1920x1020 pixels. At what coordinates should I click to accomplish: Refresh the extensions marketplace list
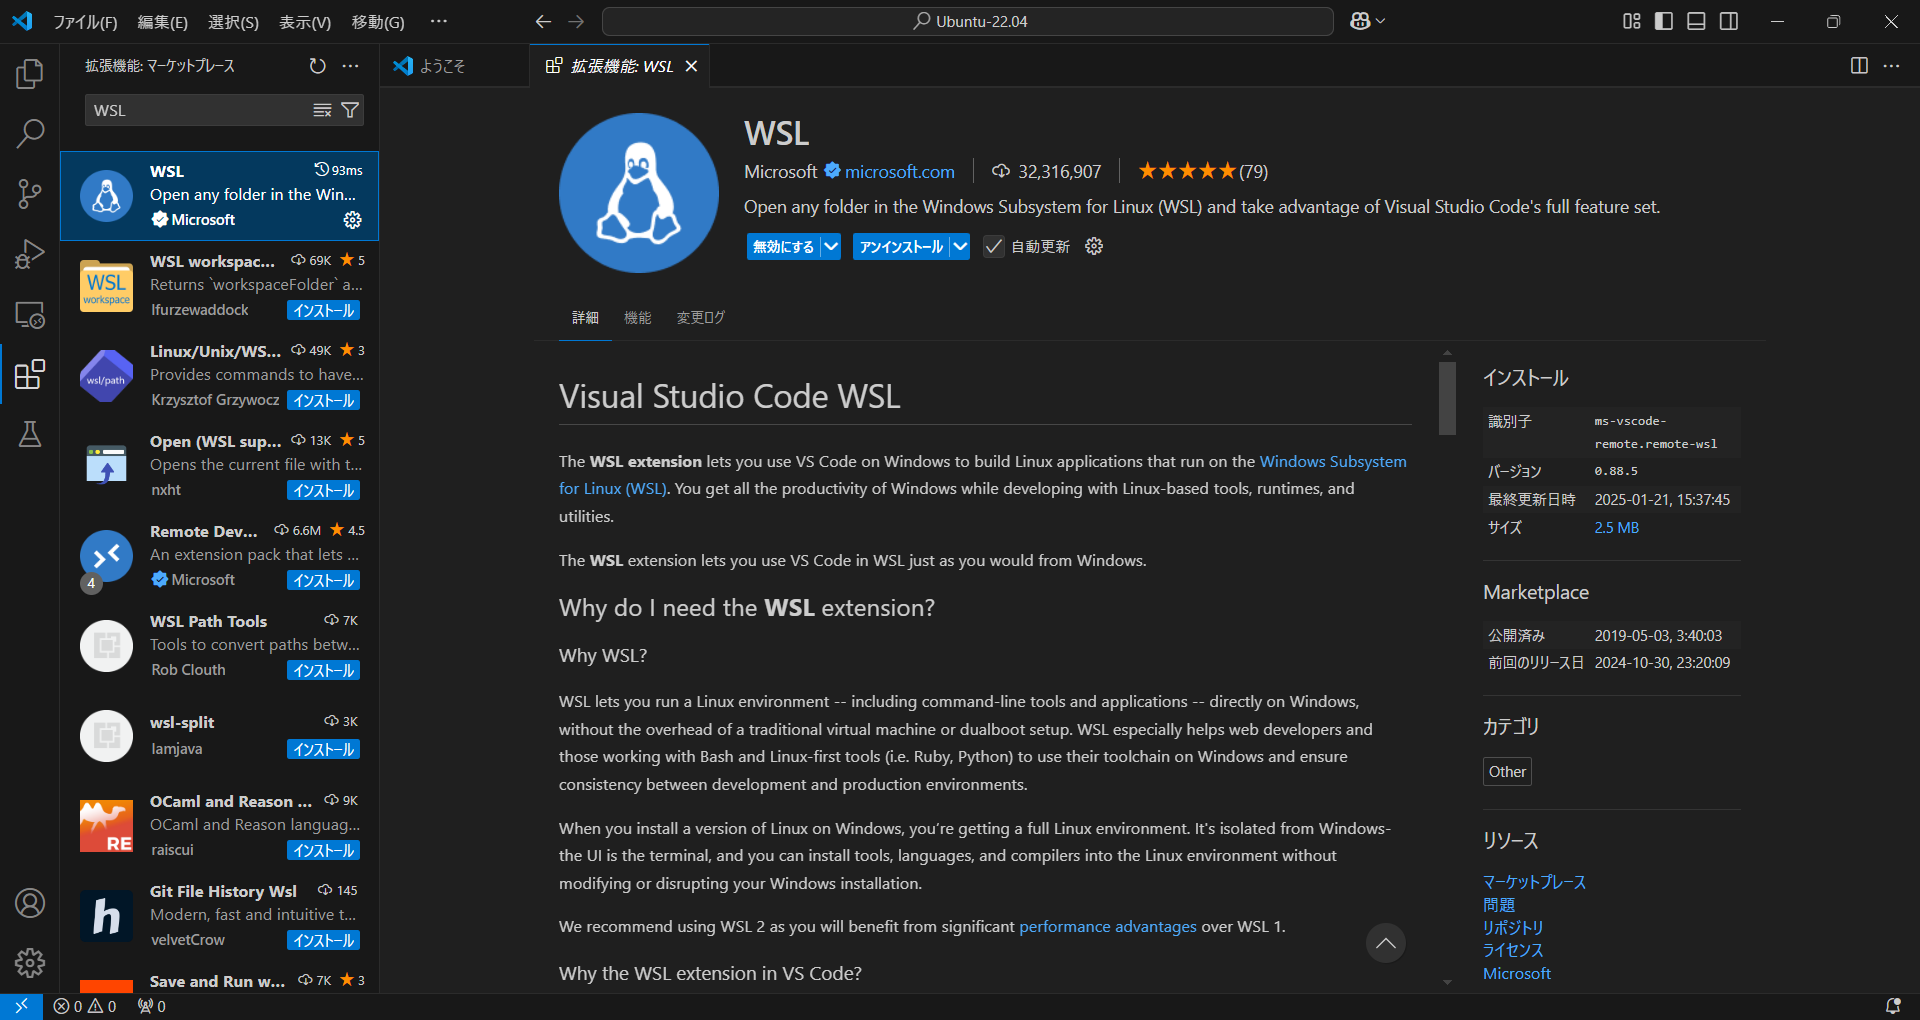click(x=317, y=66)
